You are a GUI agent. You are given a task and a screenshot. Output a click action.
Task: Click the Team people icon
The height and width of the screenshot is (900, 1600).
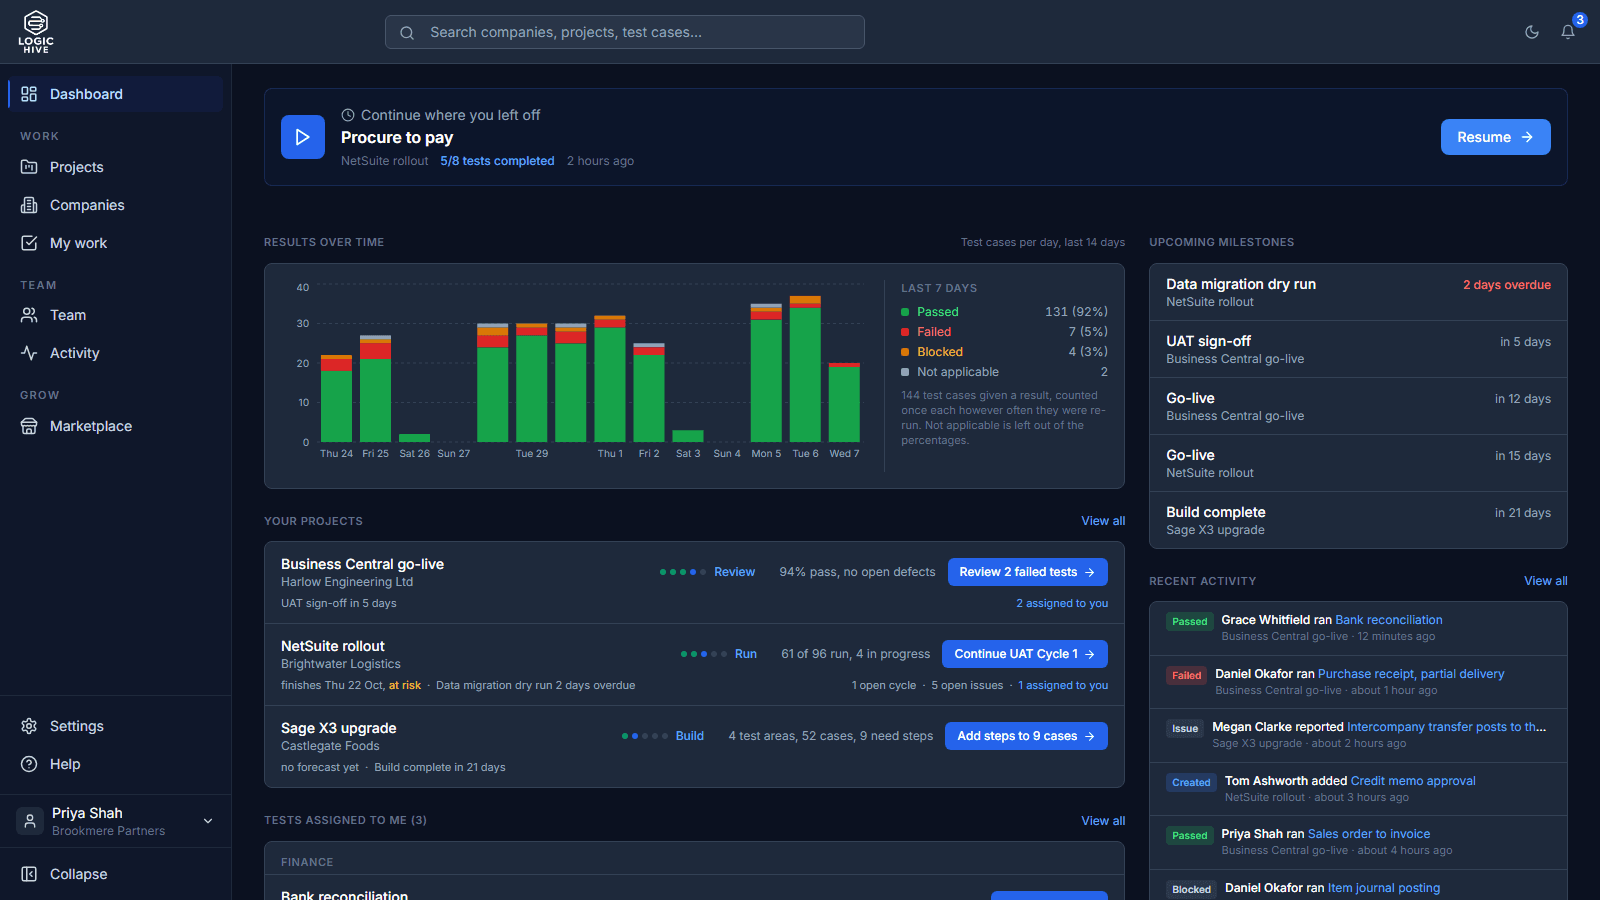tap(29, 315)
